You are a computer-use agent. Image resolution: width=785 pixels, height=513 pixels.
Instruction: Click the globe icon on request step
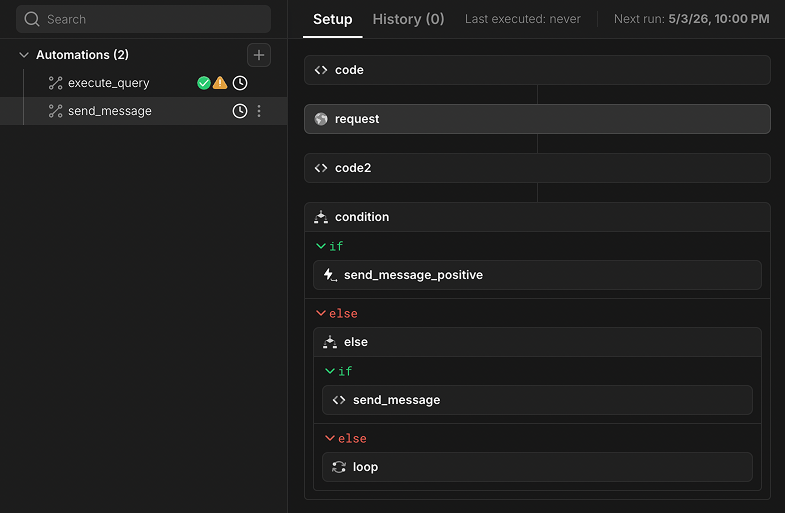[x=321, y=119]
